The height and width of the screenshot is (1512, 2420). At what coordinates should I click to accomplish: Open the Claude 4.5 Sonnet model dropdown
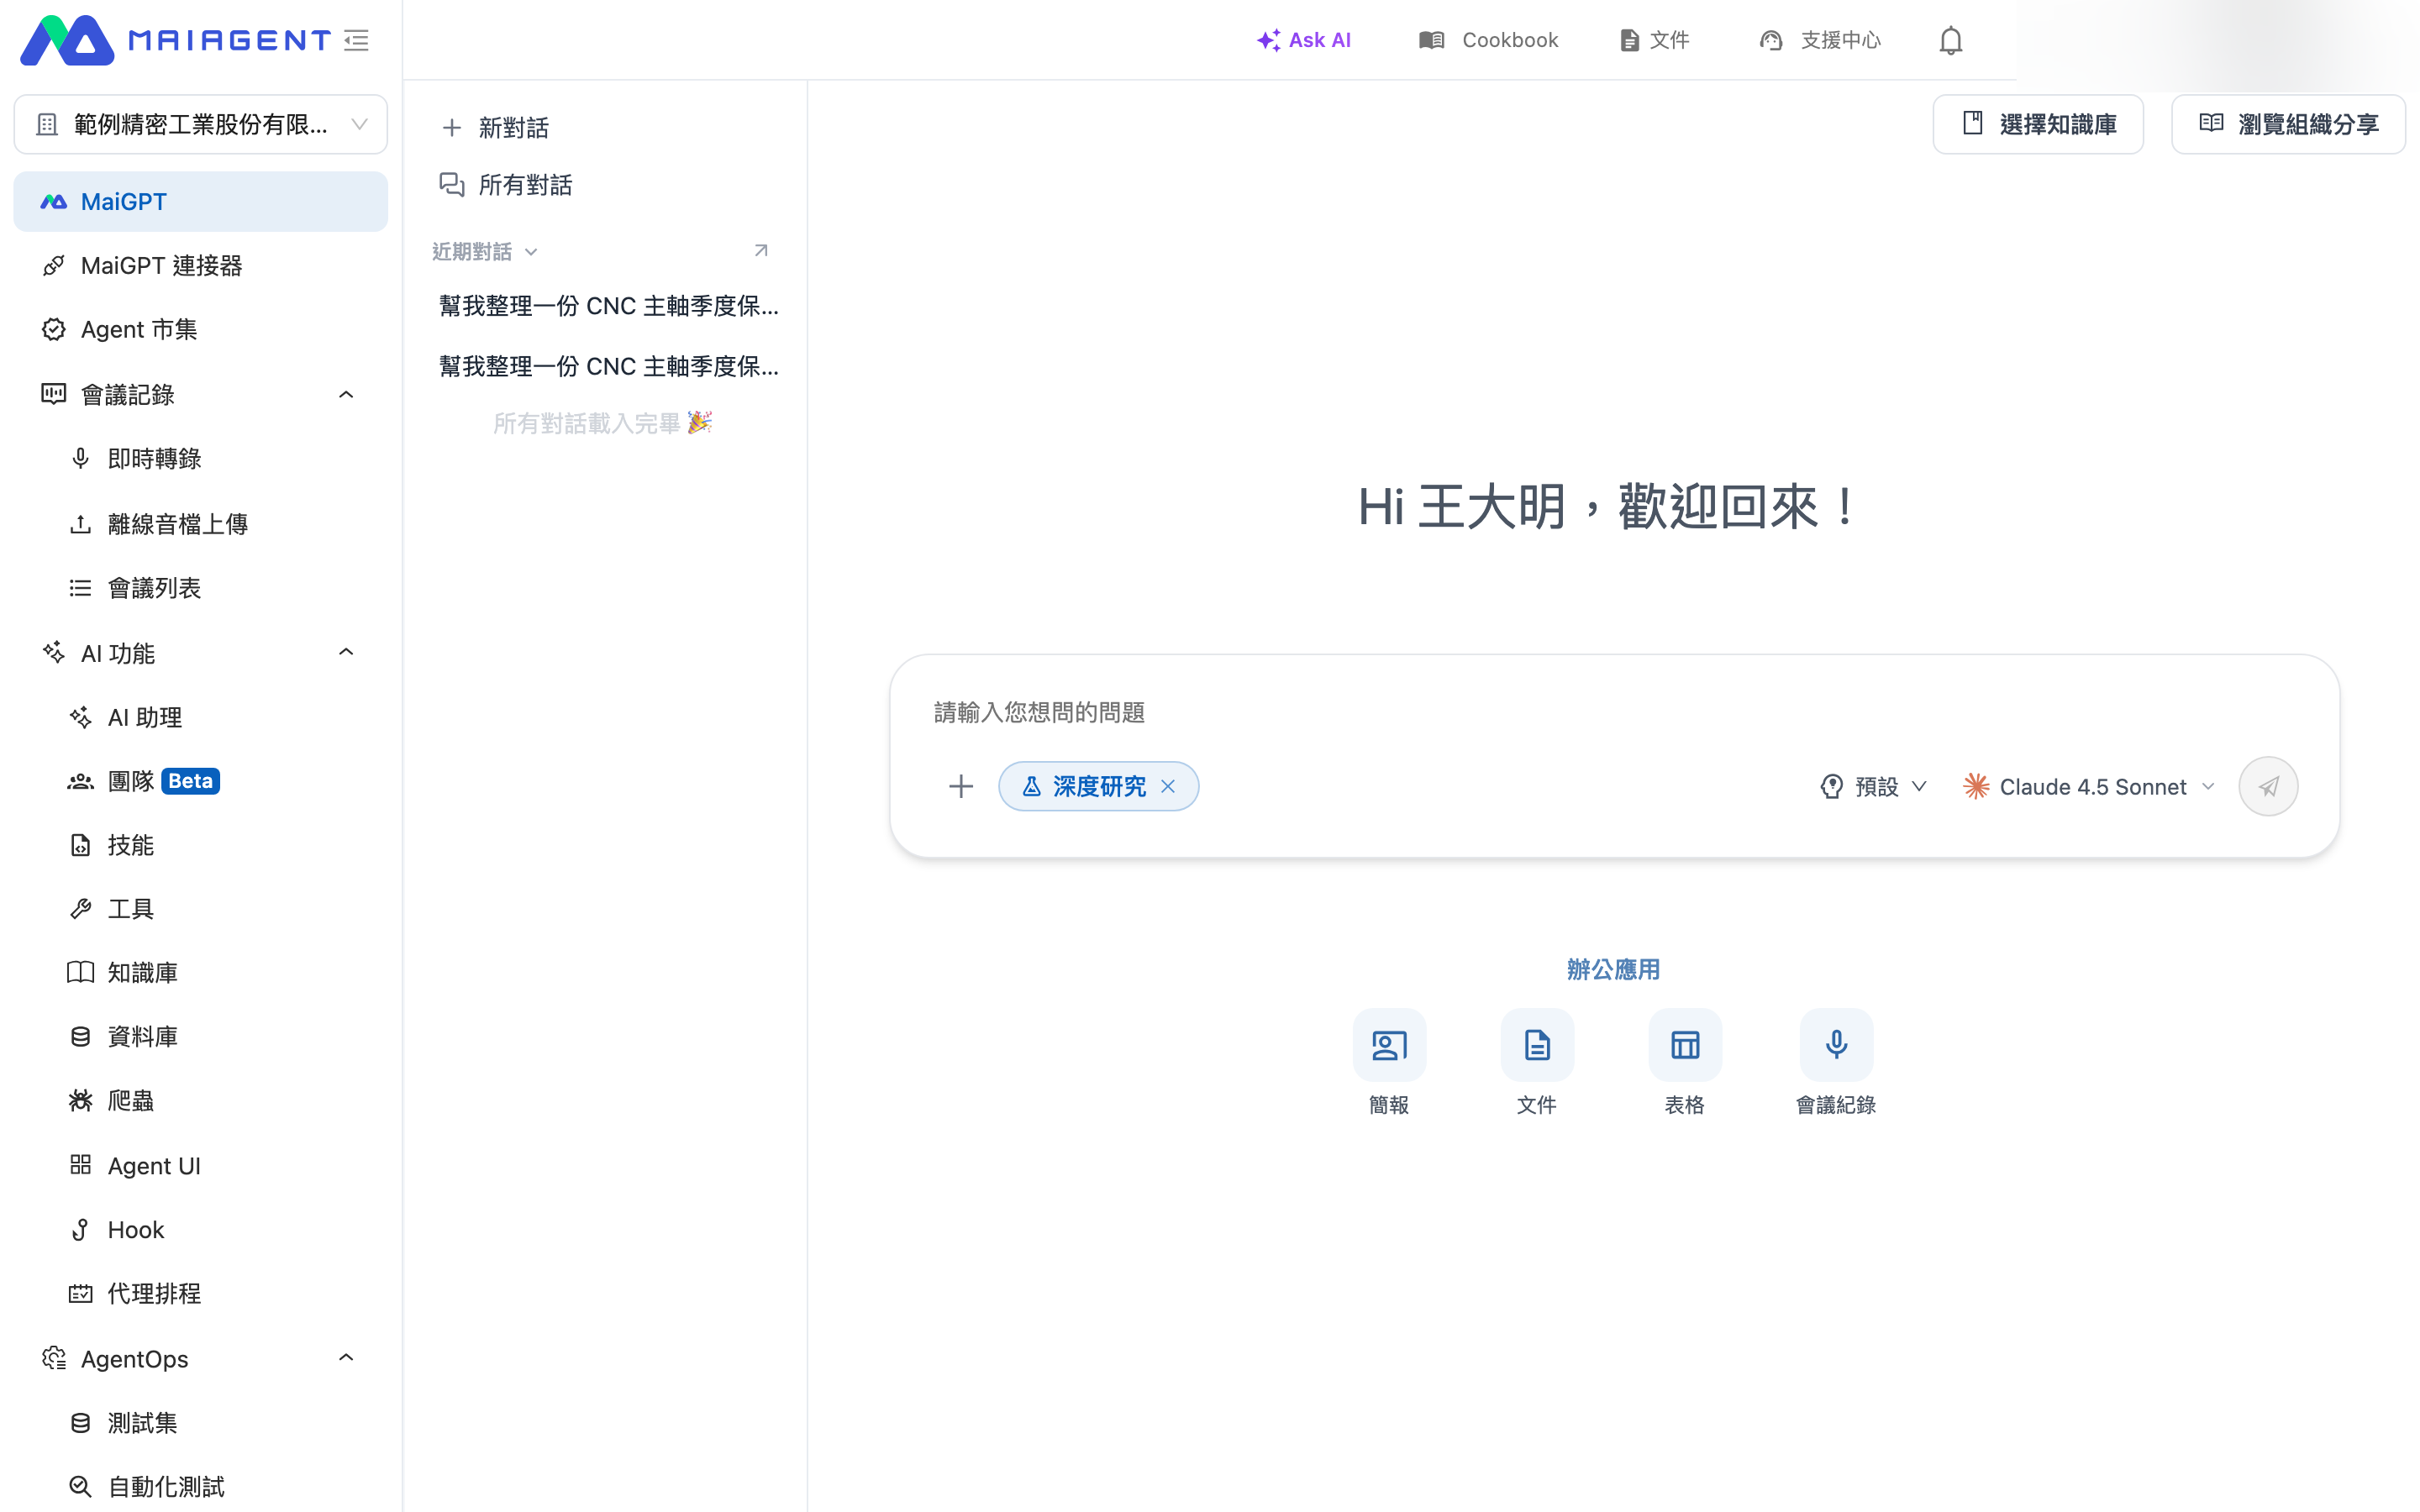pyautogui.click(x=2089, y=786)
